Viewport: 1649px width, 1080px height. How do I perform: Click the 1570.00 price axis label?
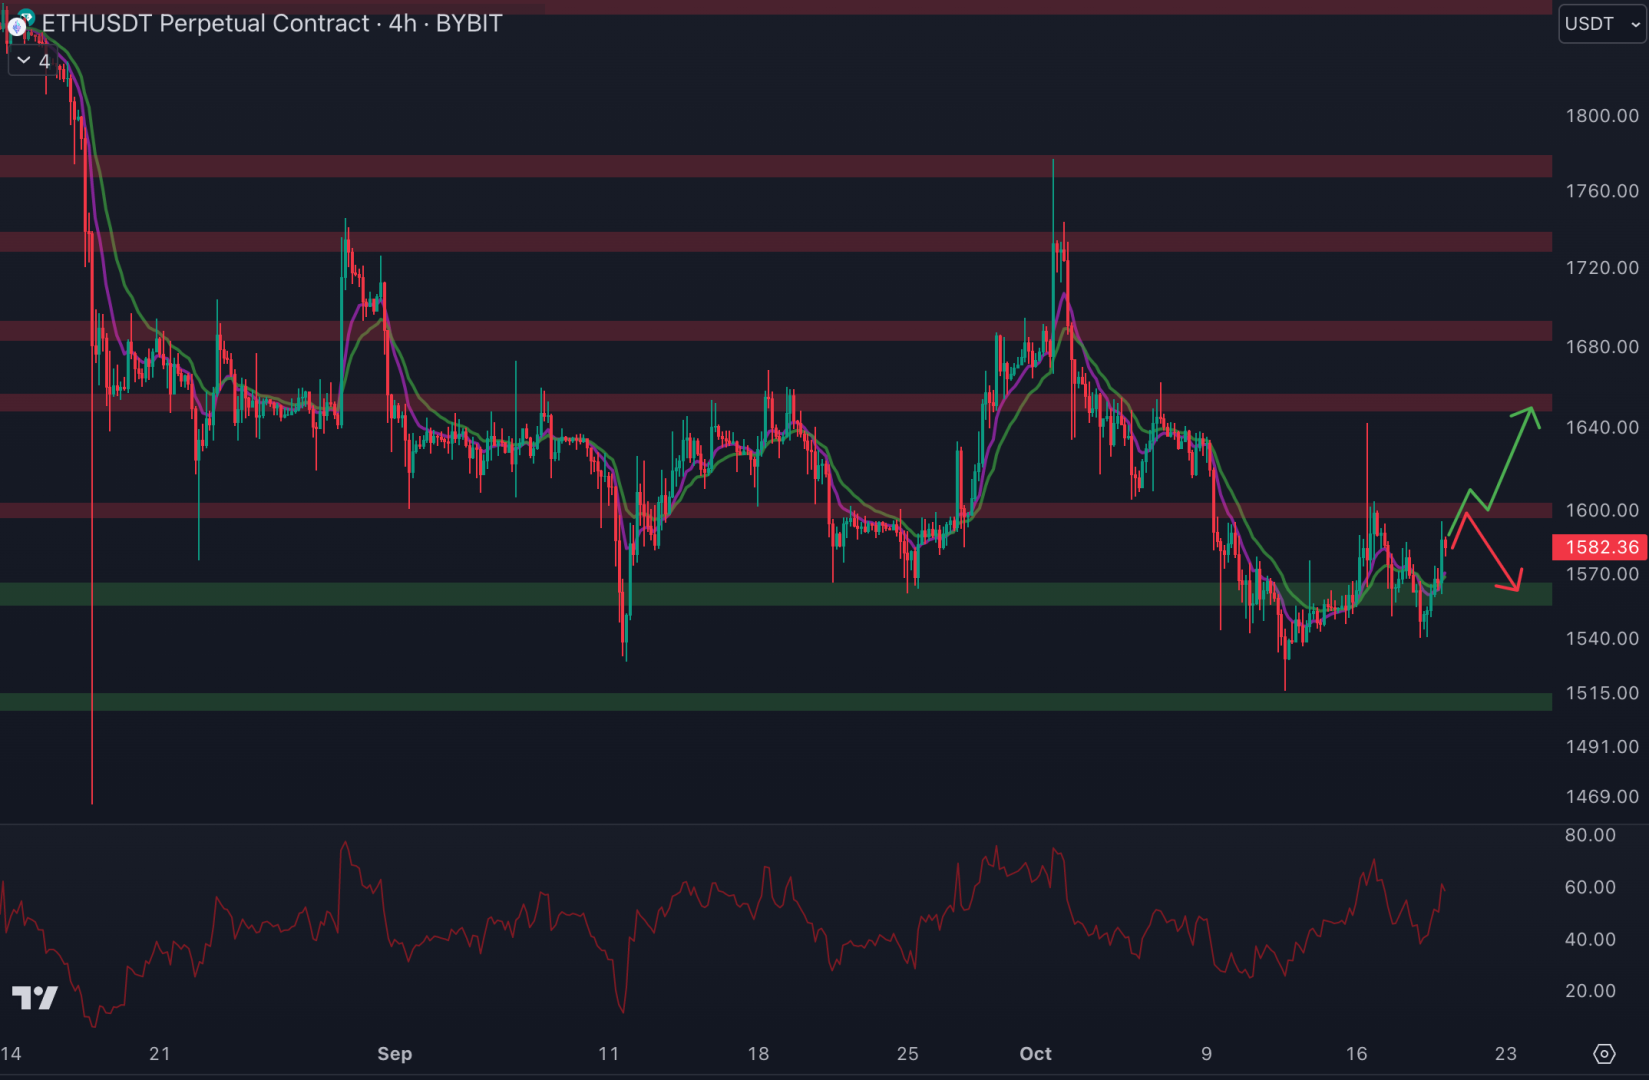pyautogui.click(x=1602, y=574)
